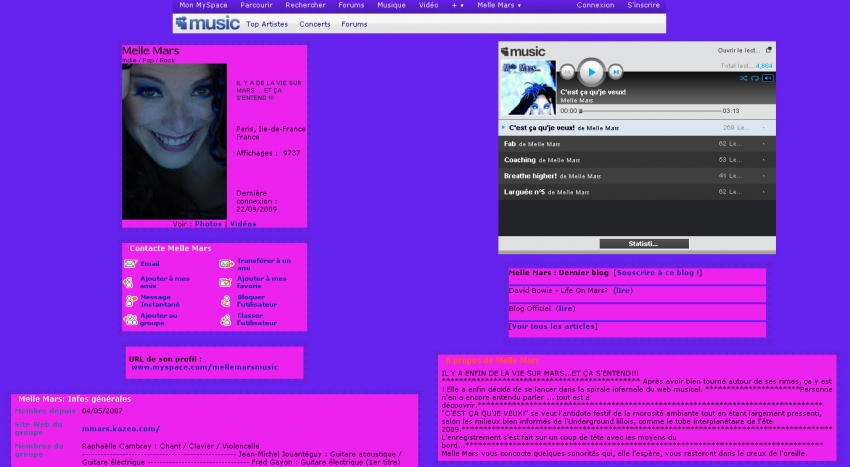Click the 'Transférer à un ami' text link
This screenshot has height=467, width=850.
[x=264, y=264]
